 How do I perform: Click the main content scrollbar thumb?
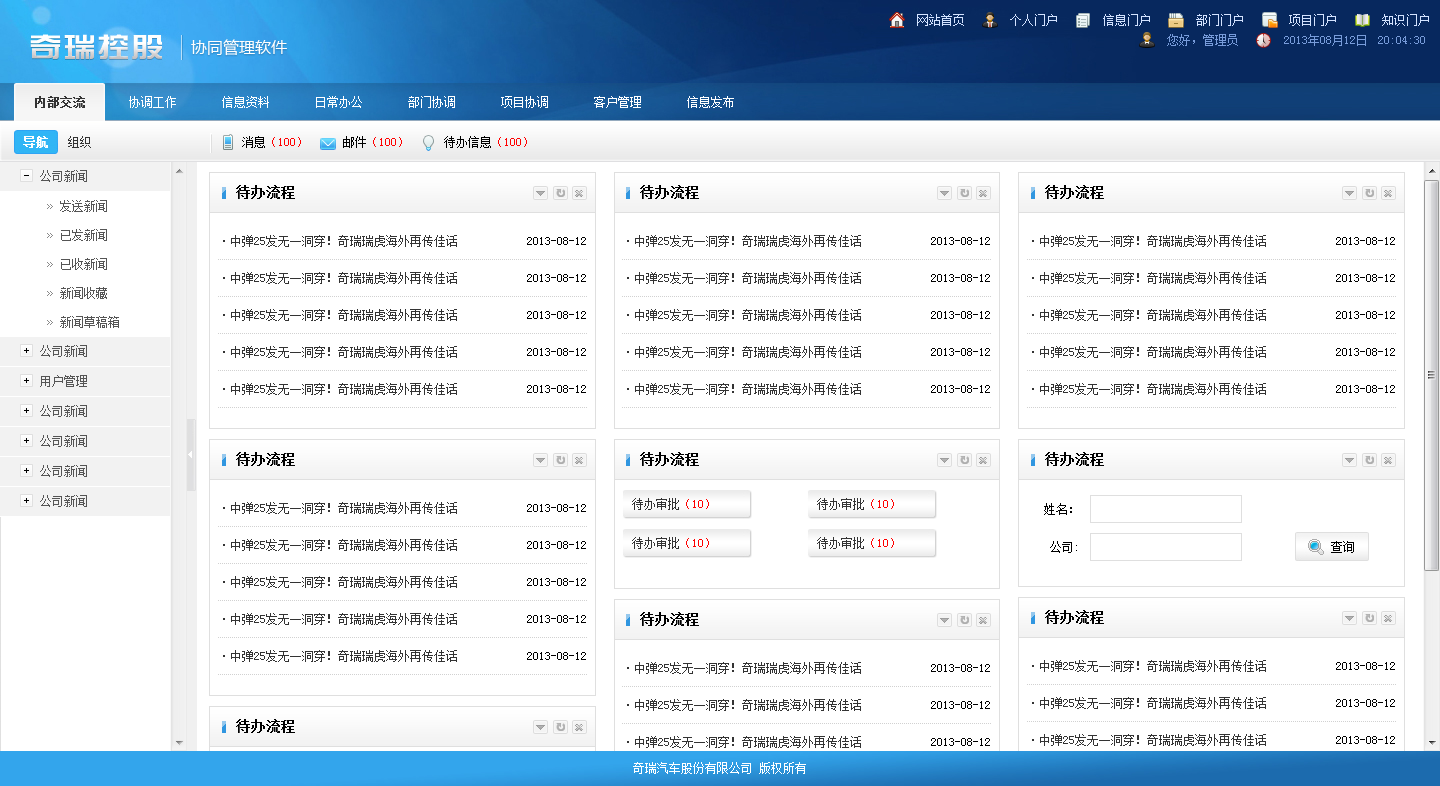pos(1431,375)
